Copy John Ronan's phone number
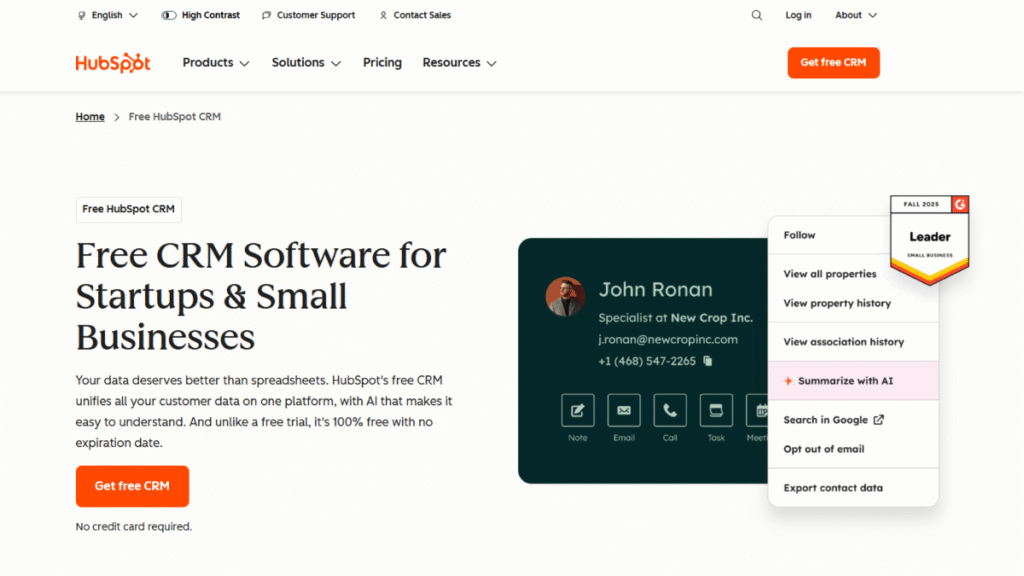The image size is (1024, 576). point(707,361)
